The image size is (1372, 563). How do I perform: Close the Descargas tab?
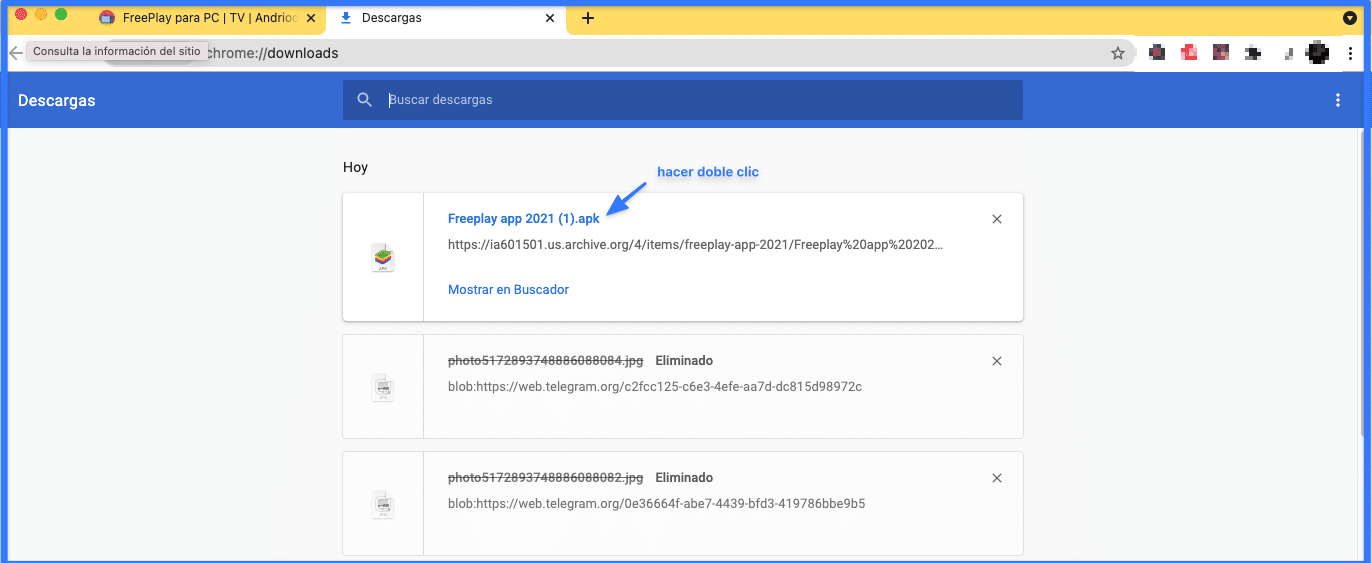(549, 18)
